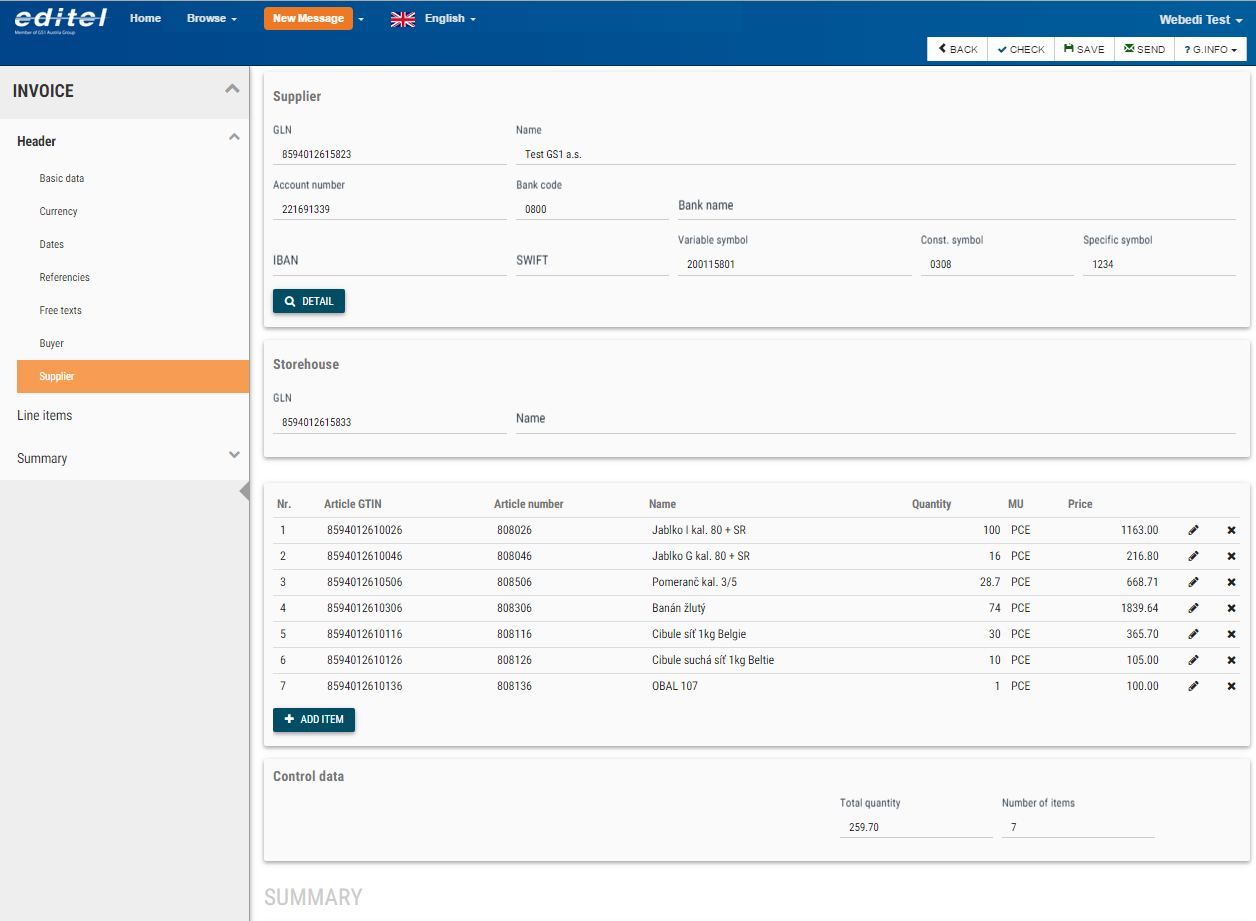Click price 1839.64
Viewport: 1256px width, 921px height.
pos(1139,608)
